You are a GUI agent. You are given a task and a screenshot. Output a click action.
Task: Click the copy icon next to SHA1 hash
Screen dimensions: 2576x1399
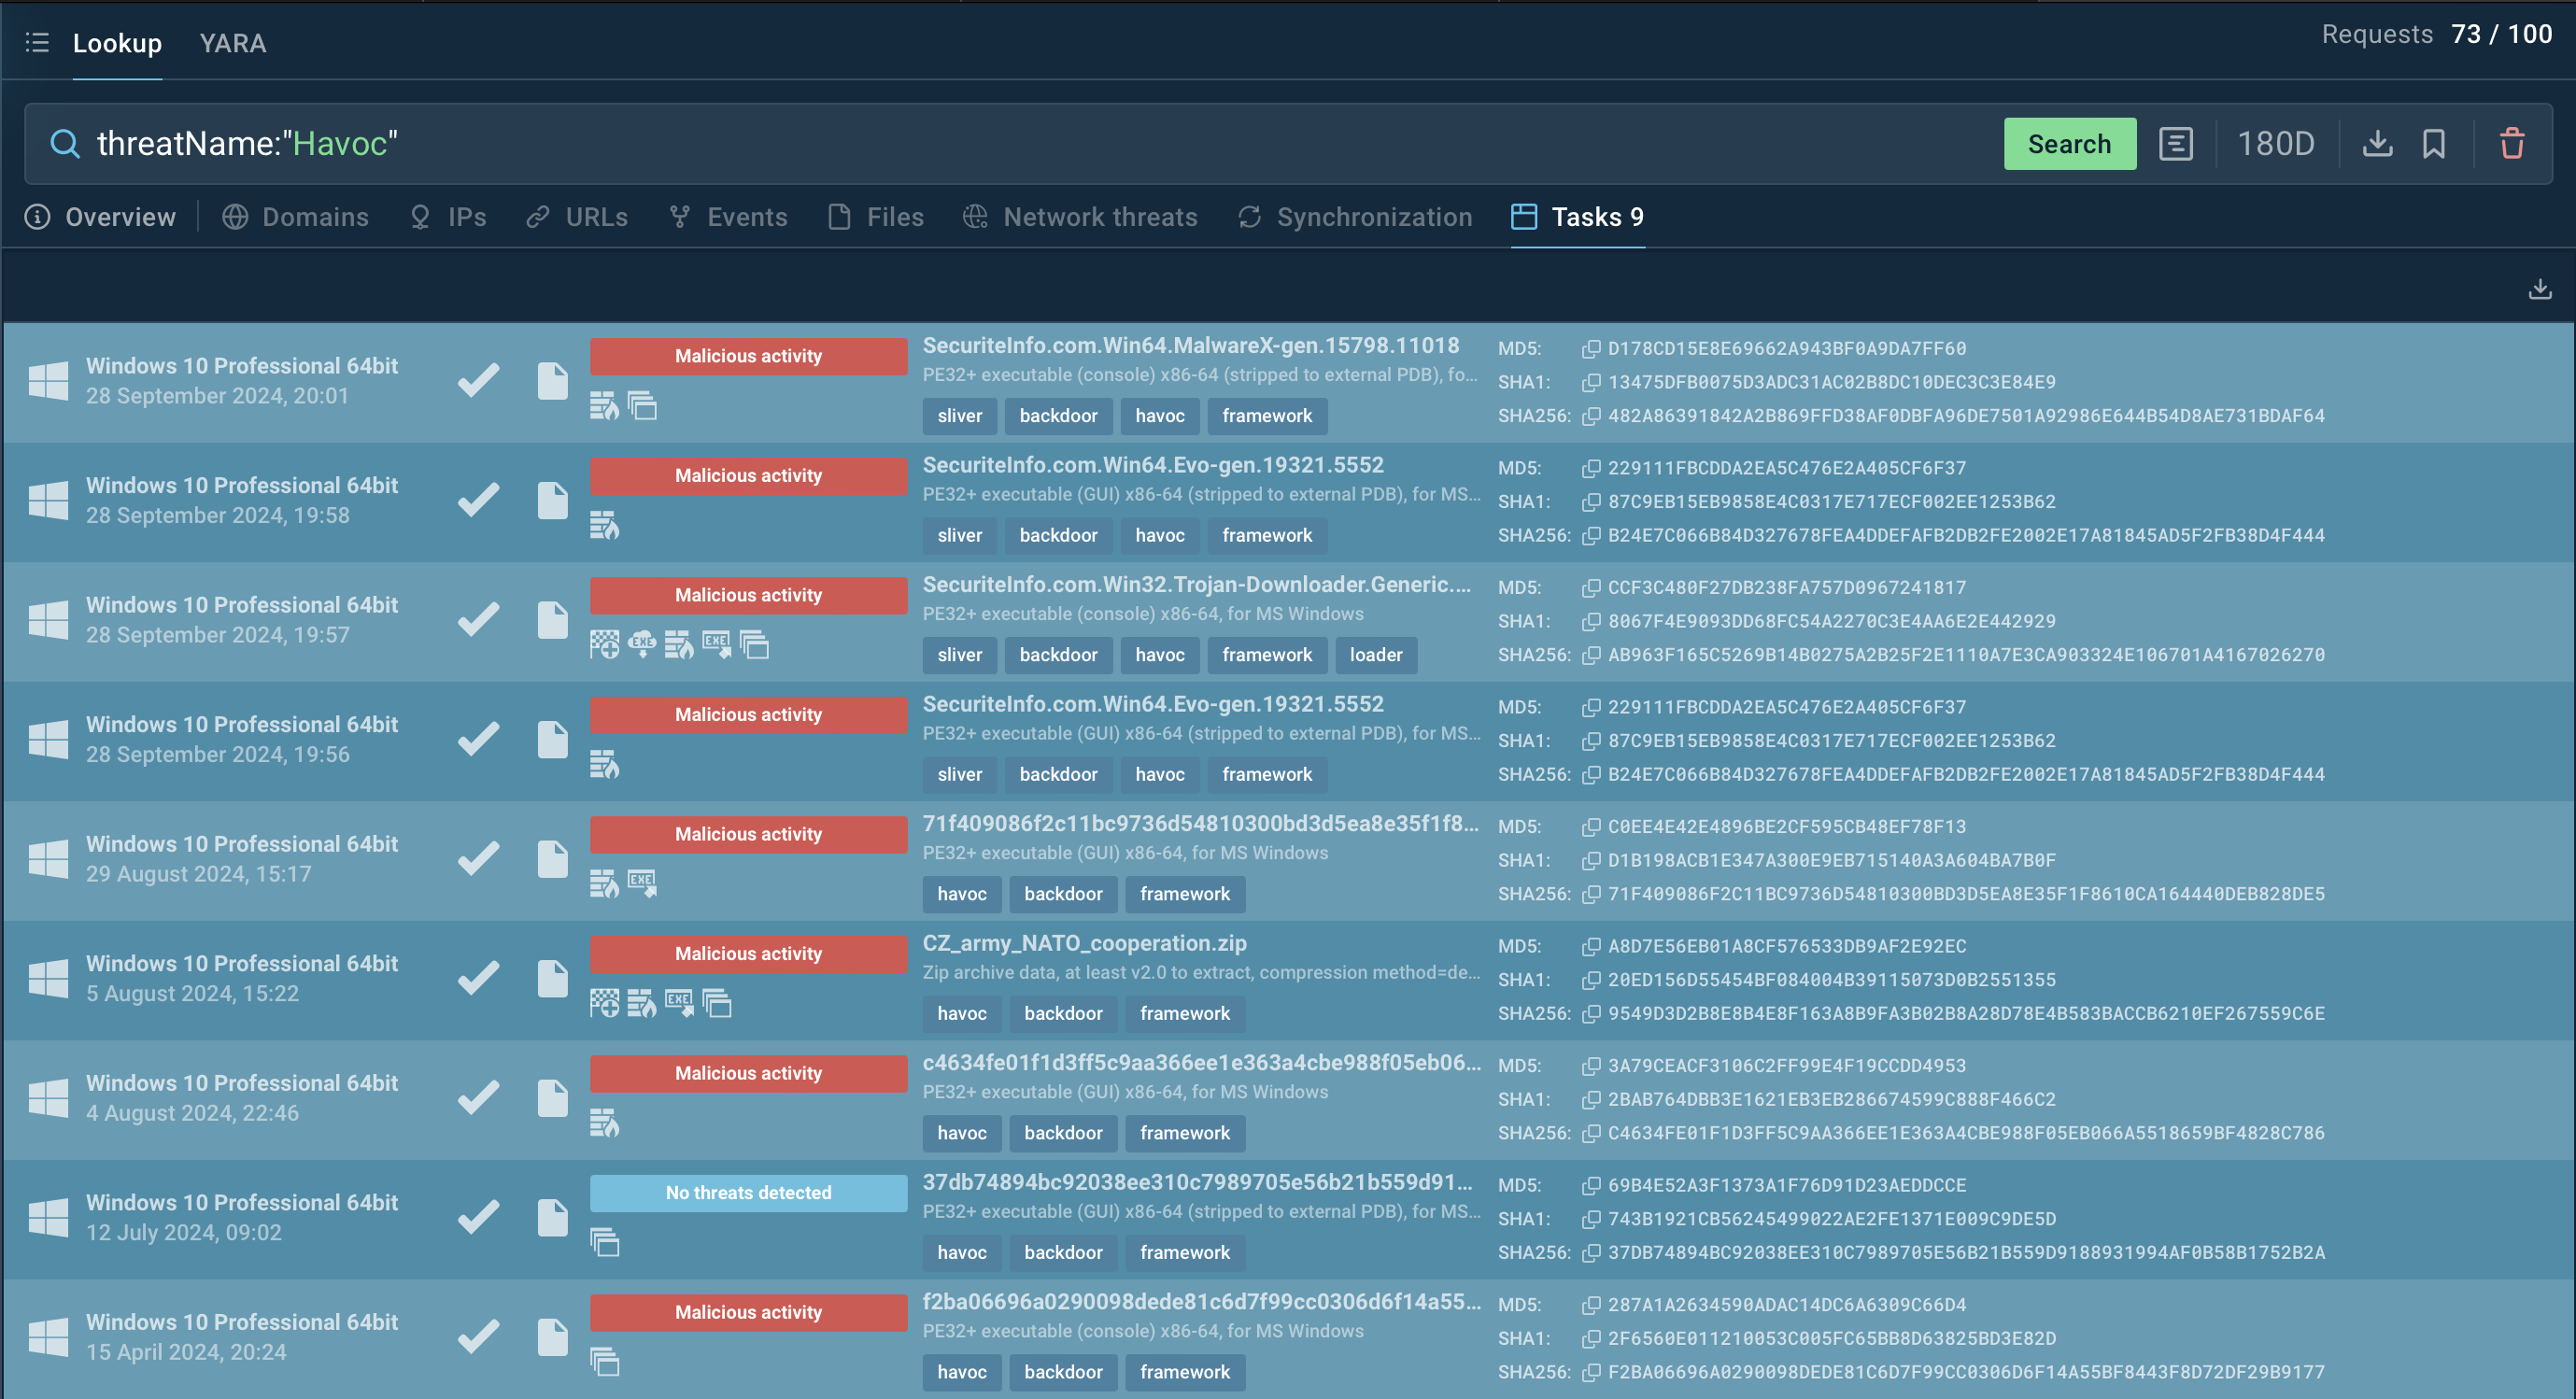tap(1589, 381)
